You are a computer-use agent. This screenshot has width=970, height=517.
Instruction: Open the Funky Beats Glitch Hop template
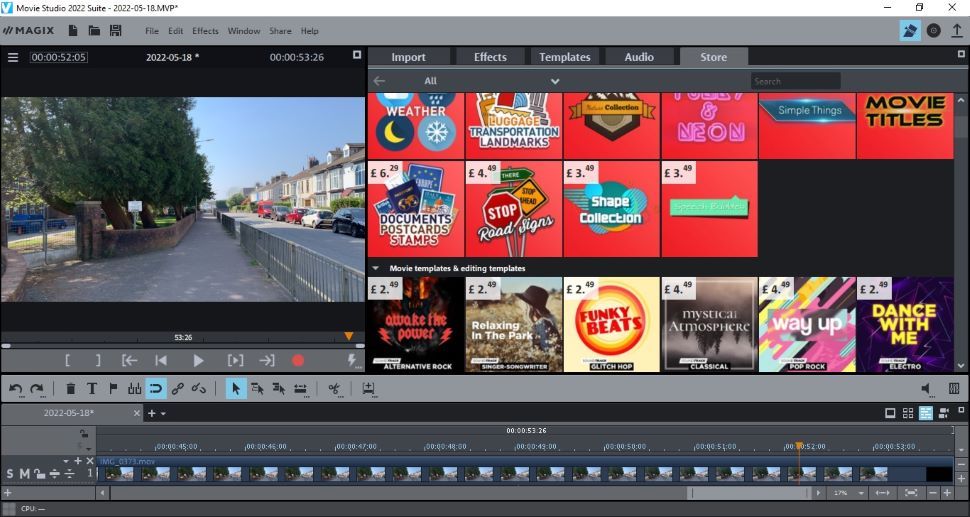(x=612, y=324)
